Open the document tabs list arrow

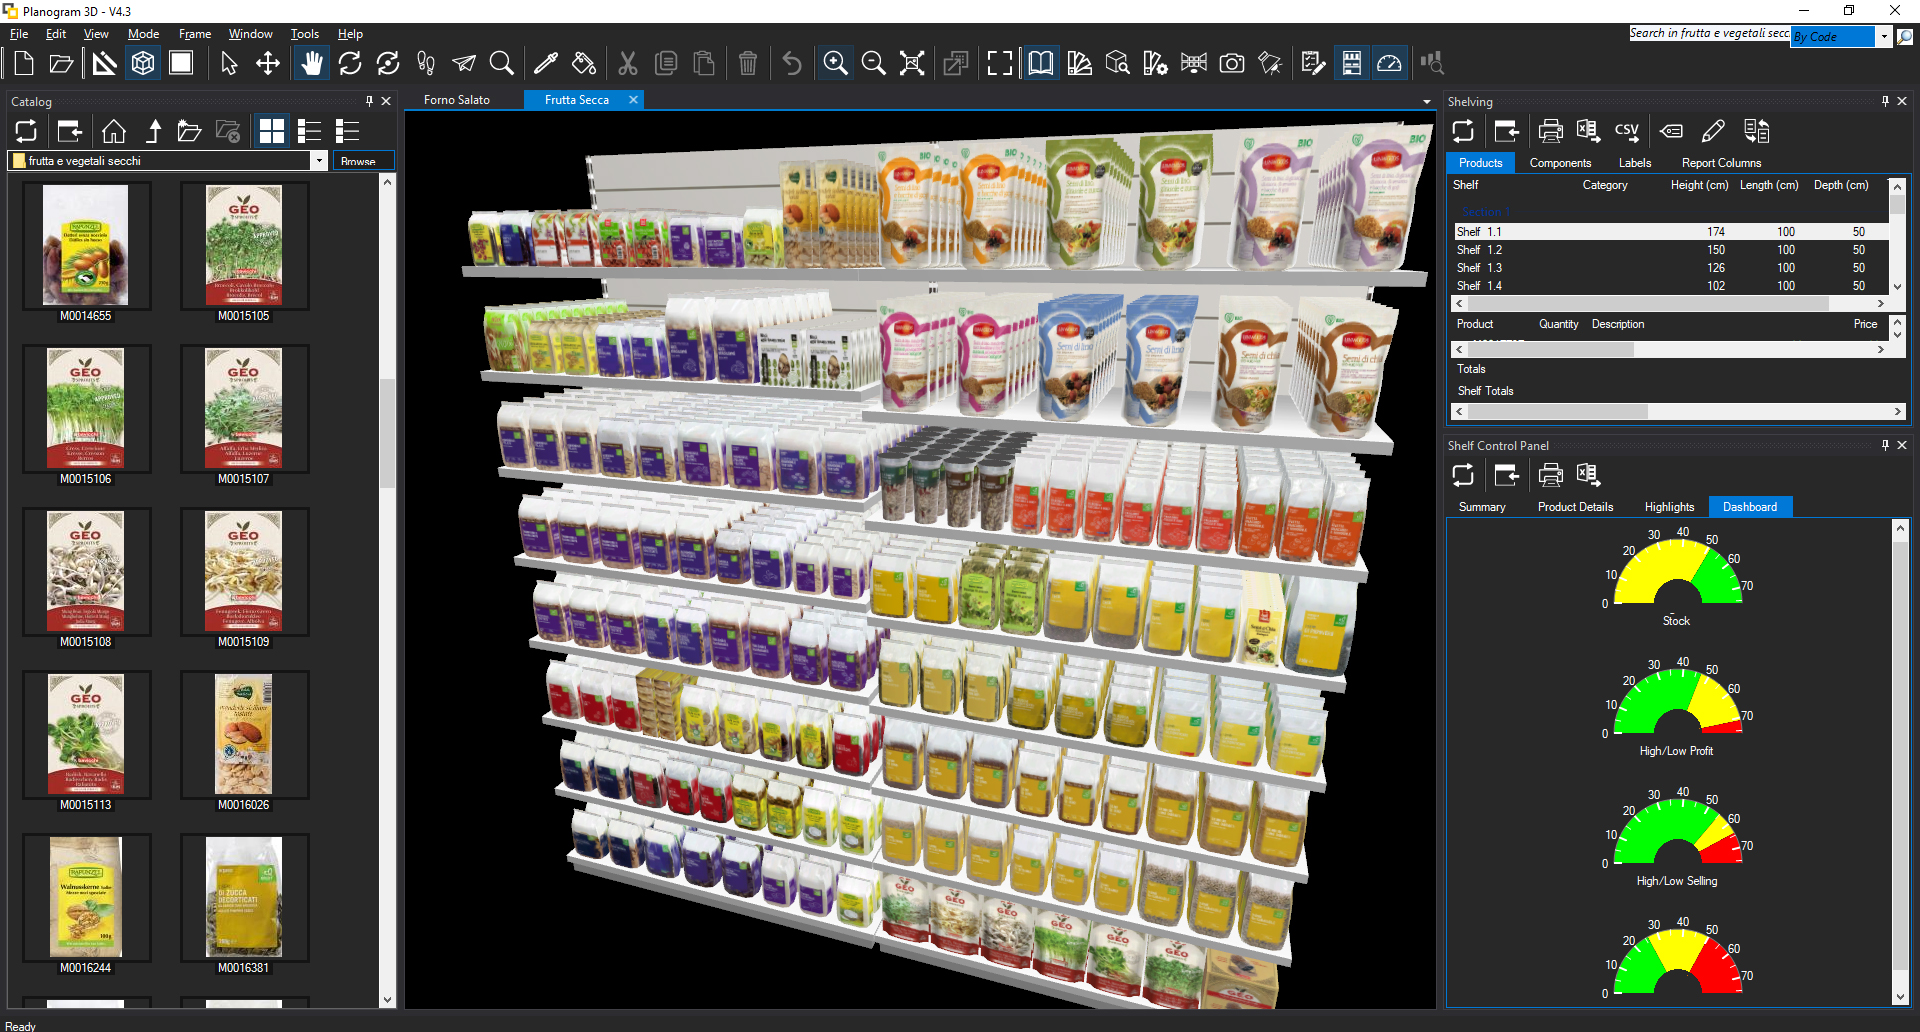pyautogui.click(x=1427, y=101)
